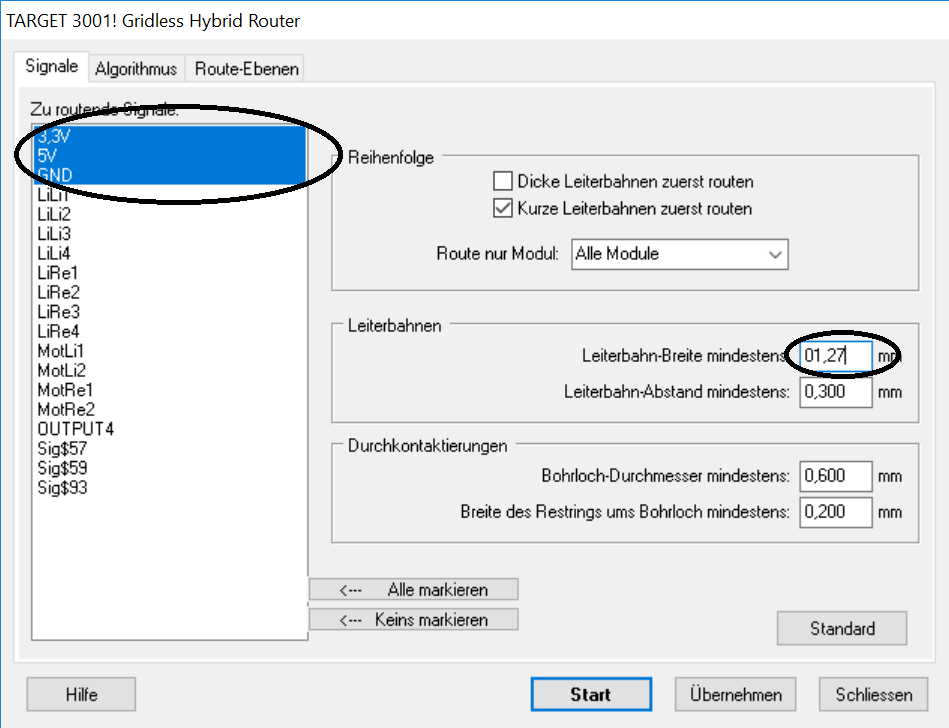This screenshot has width=949, height=728.
Task: Close the dialog with Schliessen
Action: click(x=873, y=695)
